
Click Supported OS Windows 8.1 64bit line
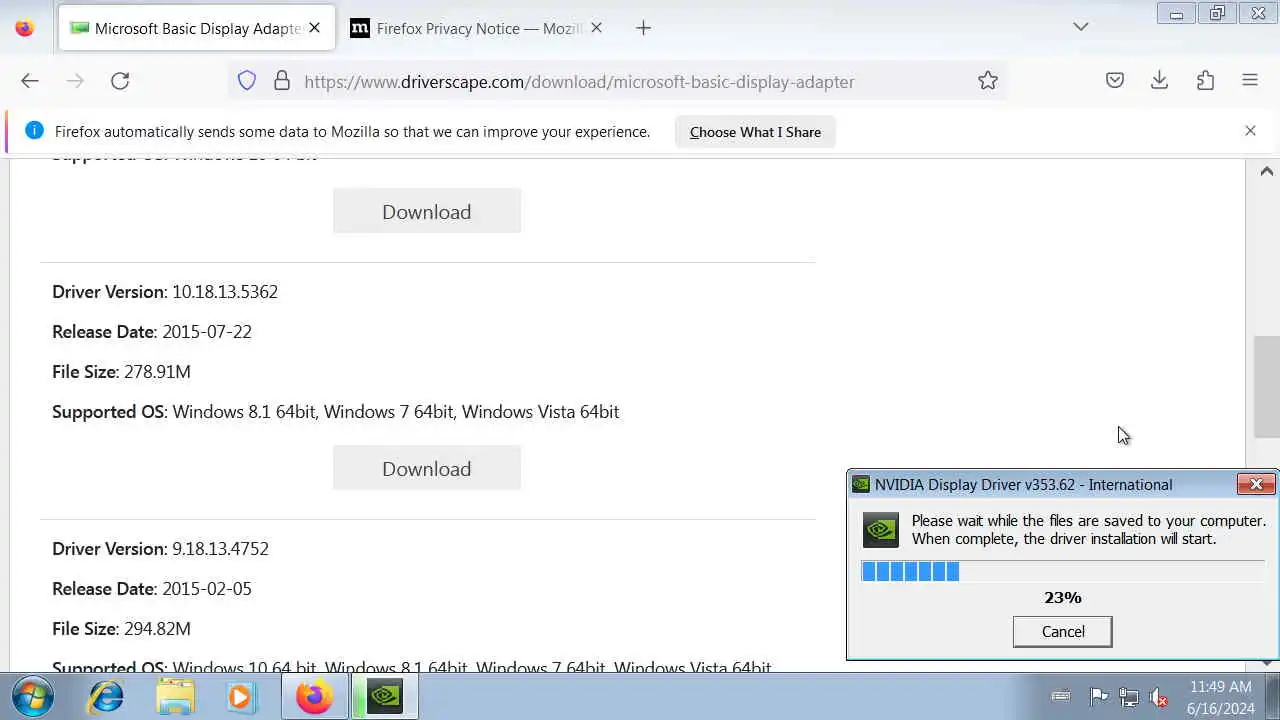tap(336, 412)
